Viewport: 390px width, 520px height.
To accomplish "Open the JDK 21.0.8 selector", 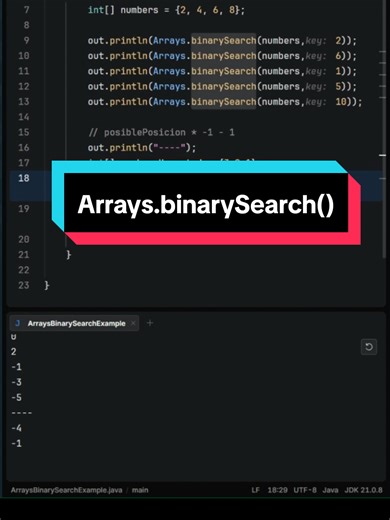I will [x=363, y=490].
